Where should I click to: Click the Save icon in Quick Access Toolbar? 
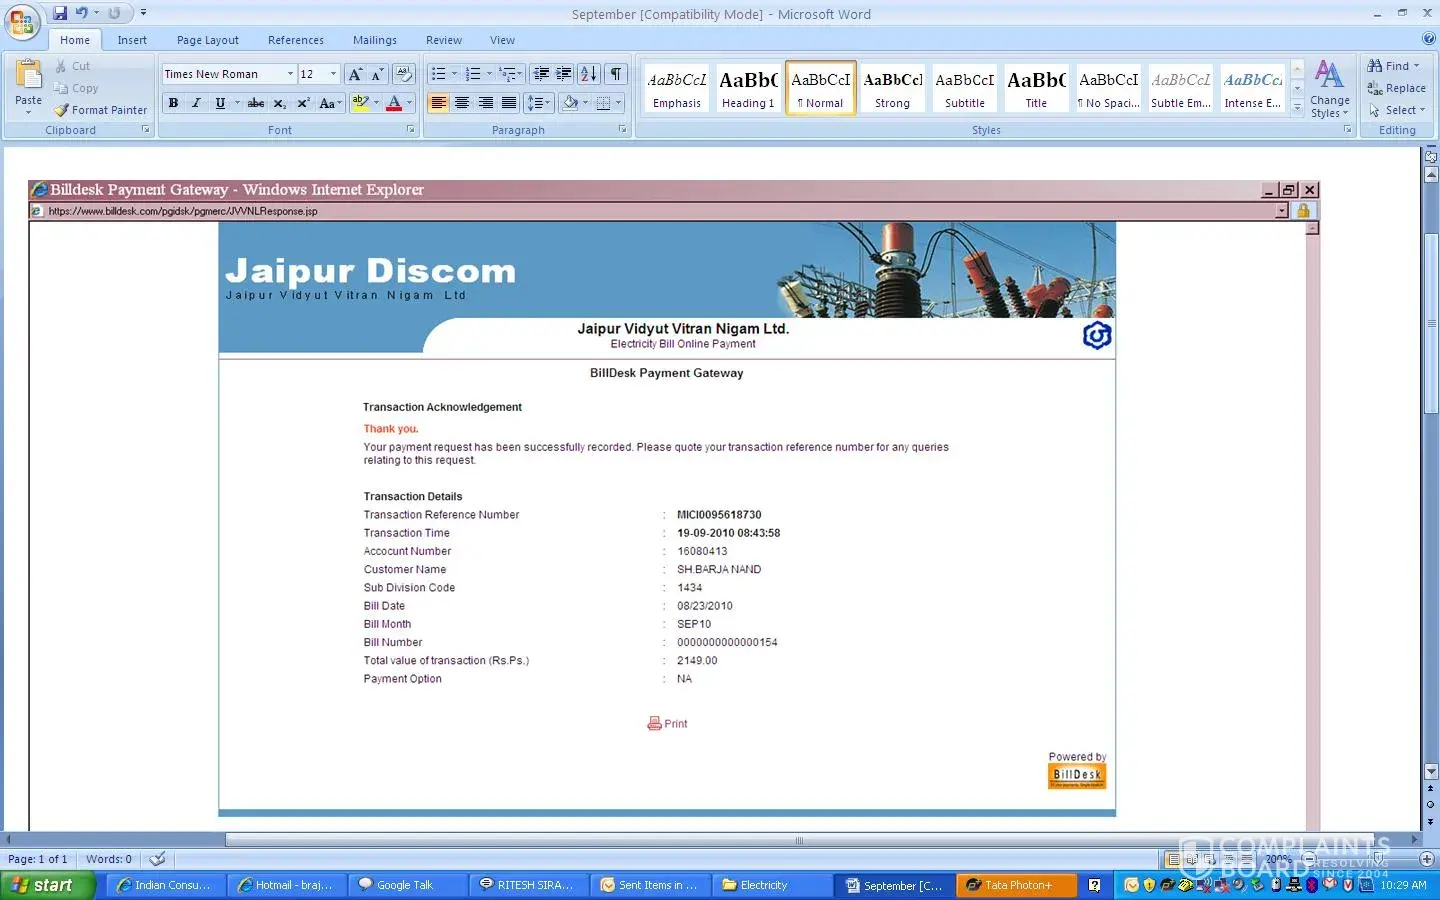coord(60,13)
